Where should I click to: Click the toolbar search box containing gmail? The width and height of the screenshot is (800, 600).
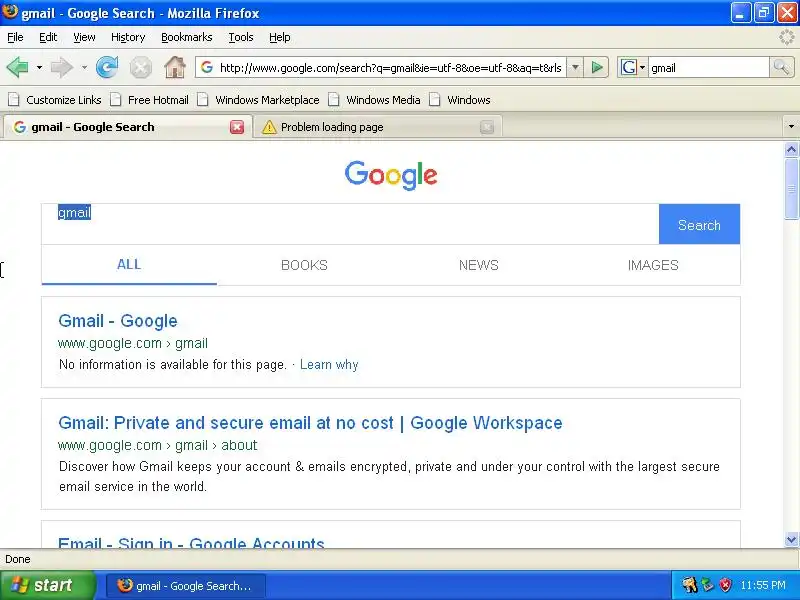tap(708, 67)
